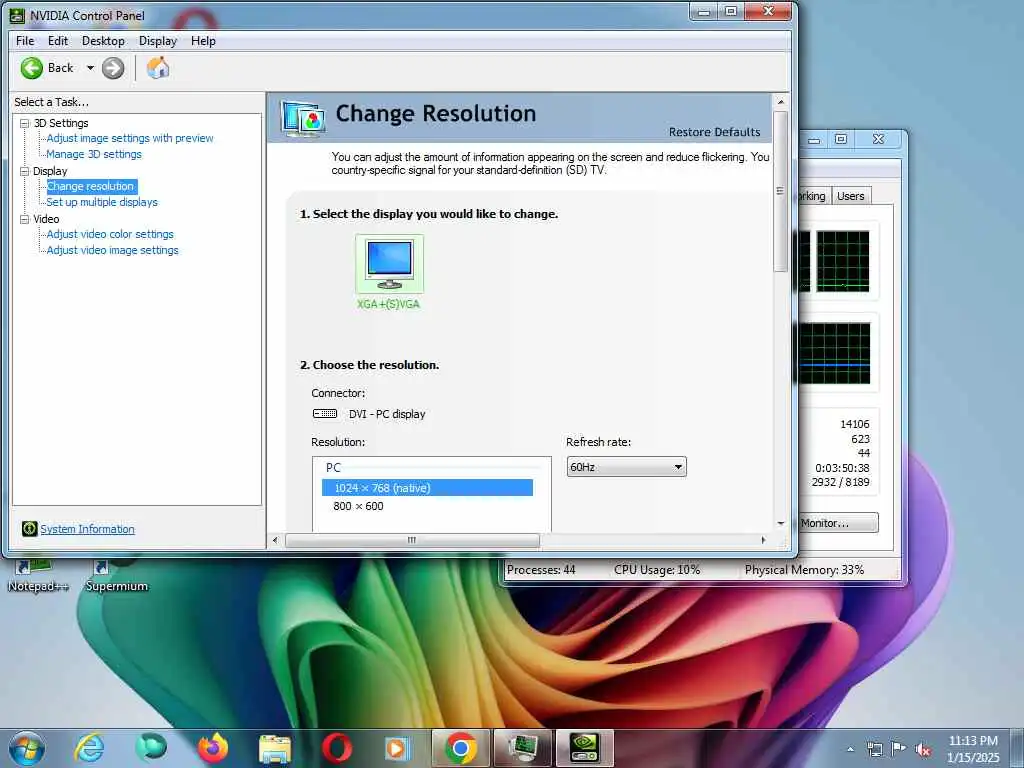Click the Windows Start button
The image size is (1024, 768).
26,748
